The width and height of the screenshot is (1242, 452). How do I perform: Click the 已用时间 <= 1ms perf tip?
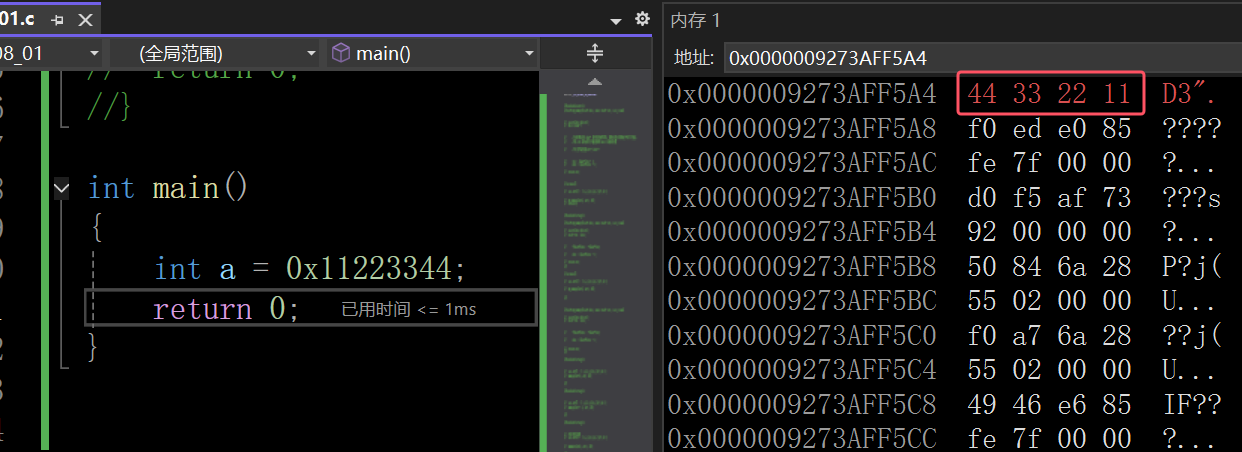[x=408, y=309]
